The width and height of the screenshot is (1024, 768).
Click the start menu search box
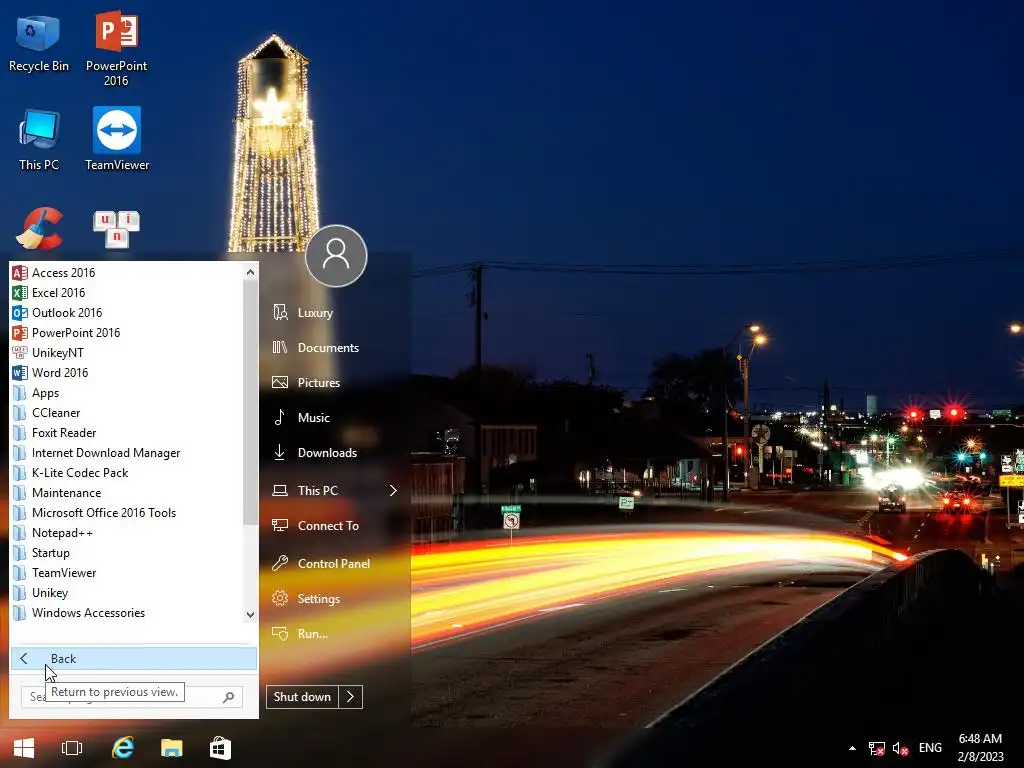point(132,697)
